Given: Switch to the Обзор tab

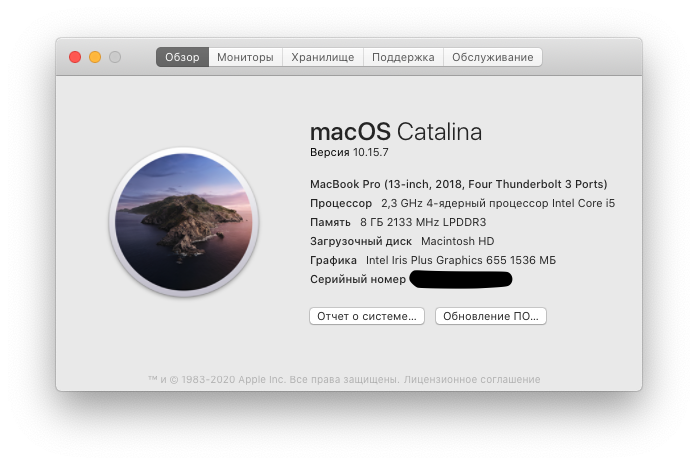Looking at the screenshot, I should click(x=182, y=57).
